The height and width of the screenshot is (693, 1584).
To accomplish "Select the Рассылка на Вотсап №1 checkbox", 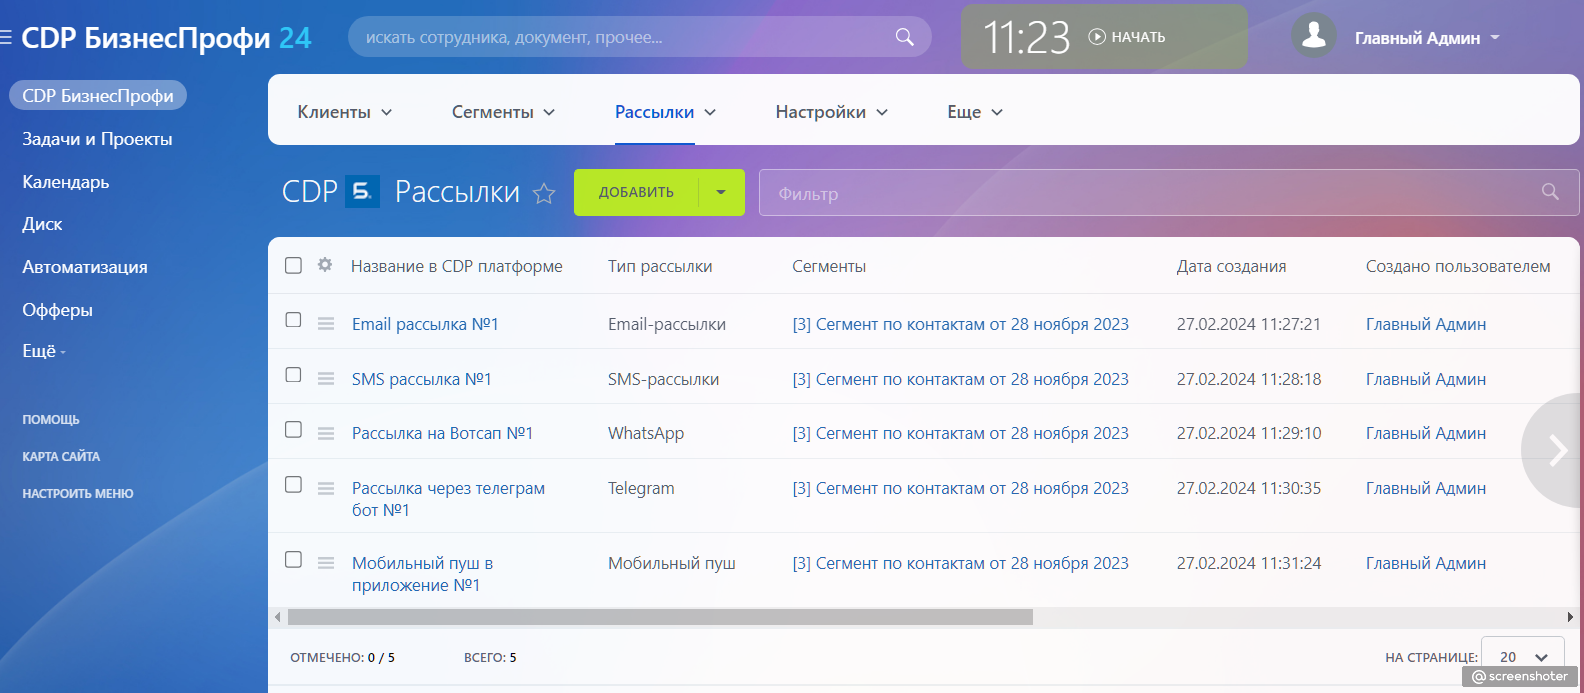I will point(293,429).
